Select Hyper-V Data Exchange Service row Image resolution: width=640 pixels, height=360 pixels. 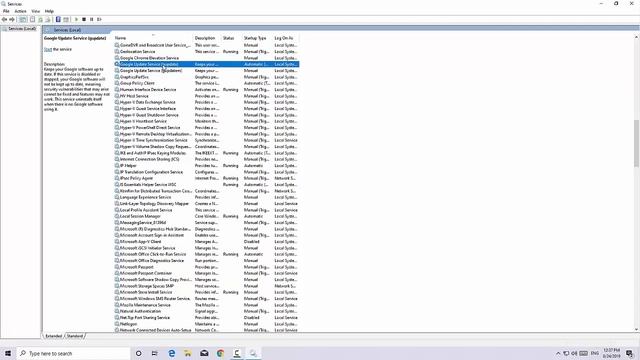click(207, 102)
